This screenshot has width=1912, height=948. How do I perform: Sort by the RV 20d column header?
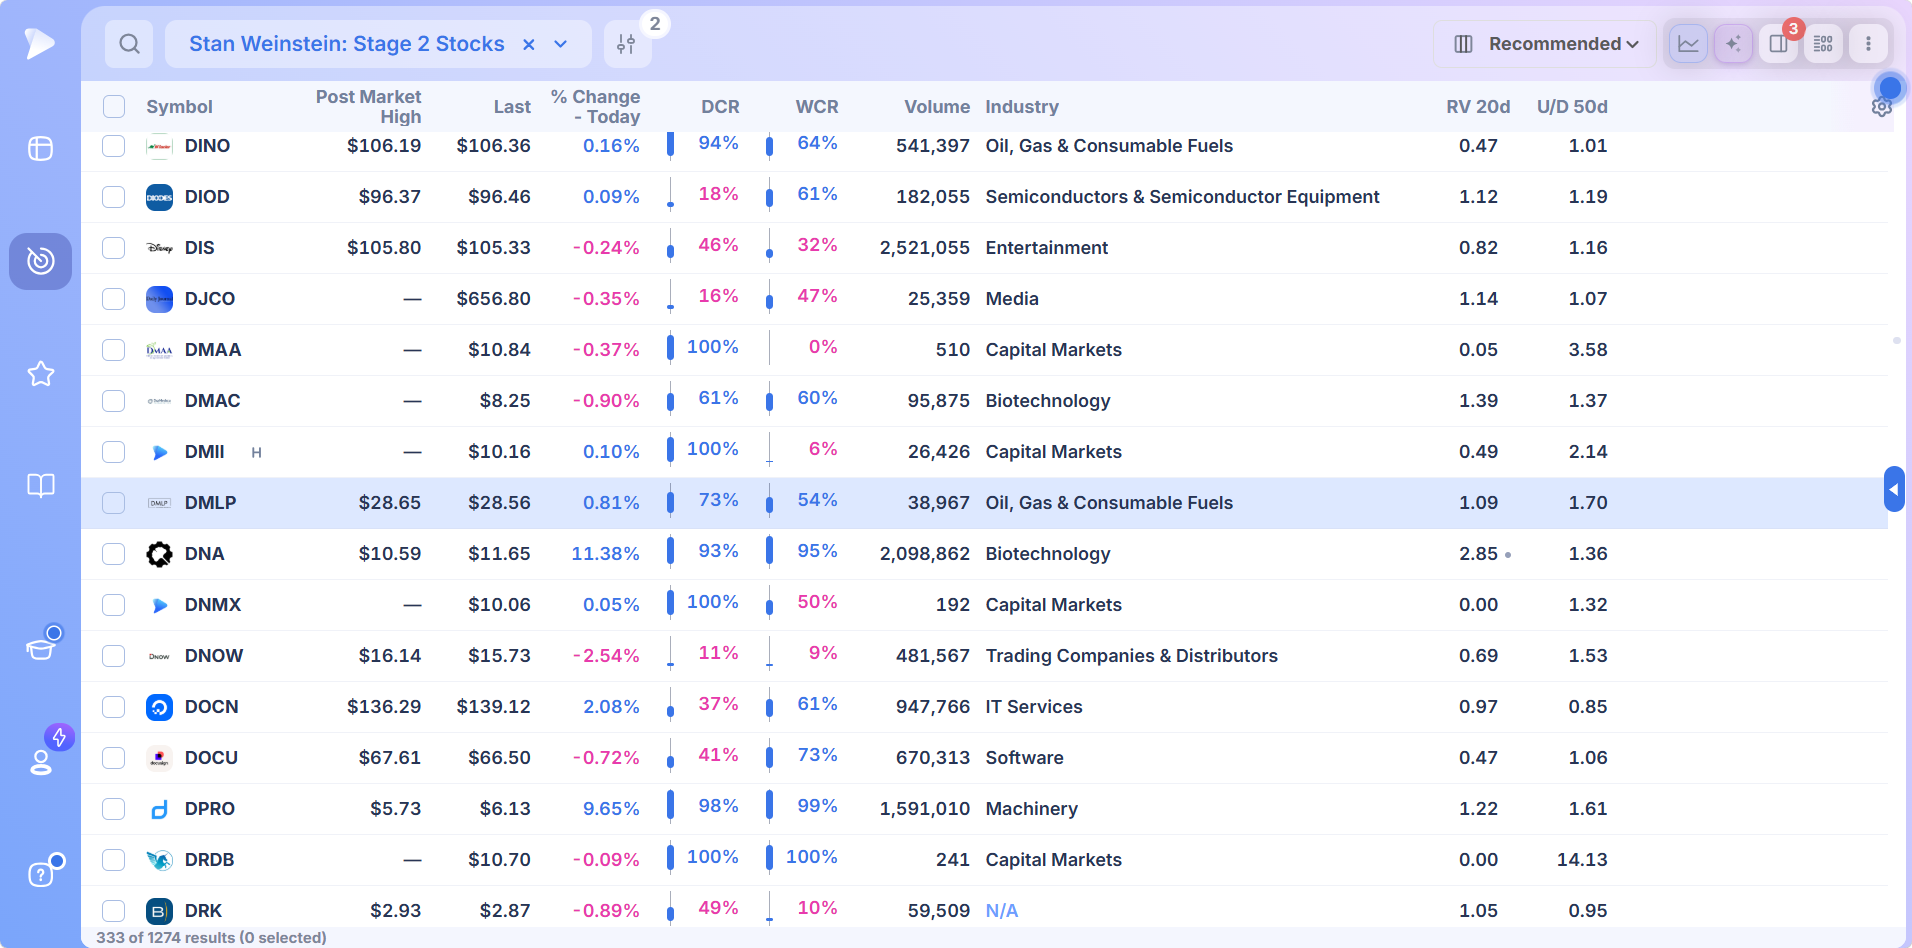click(x=1478, y=107)
